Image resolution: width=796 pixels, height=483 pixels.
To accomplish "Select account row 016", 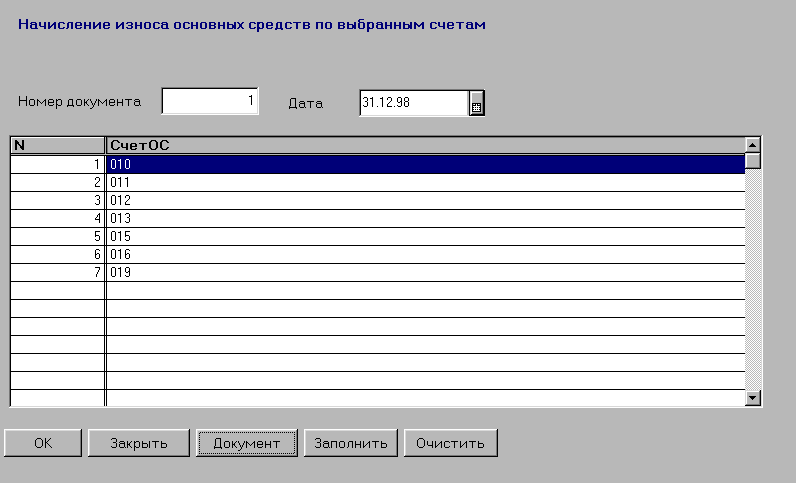I will [x=425, y=254].
